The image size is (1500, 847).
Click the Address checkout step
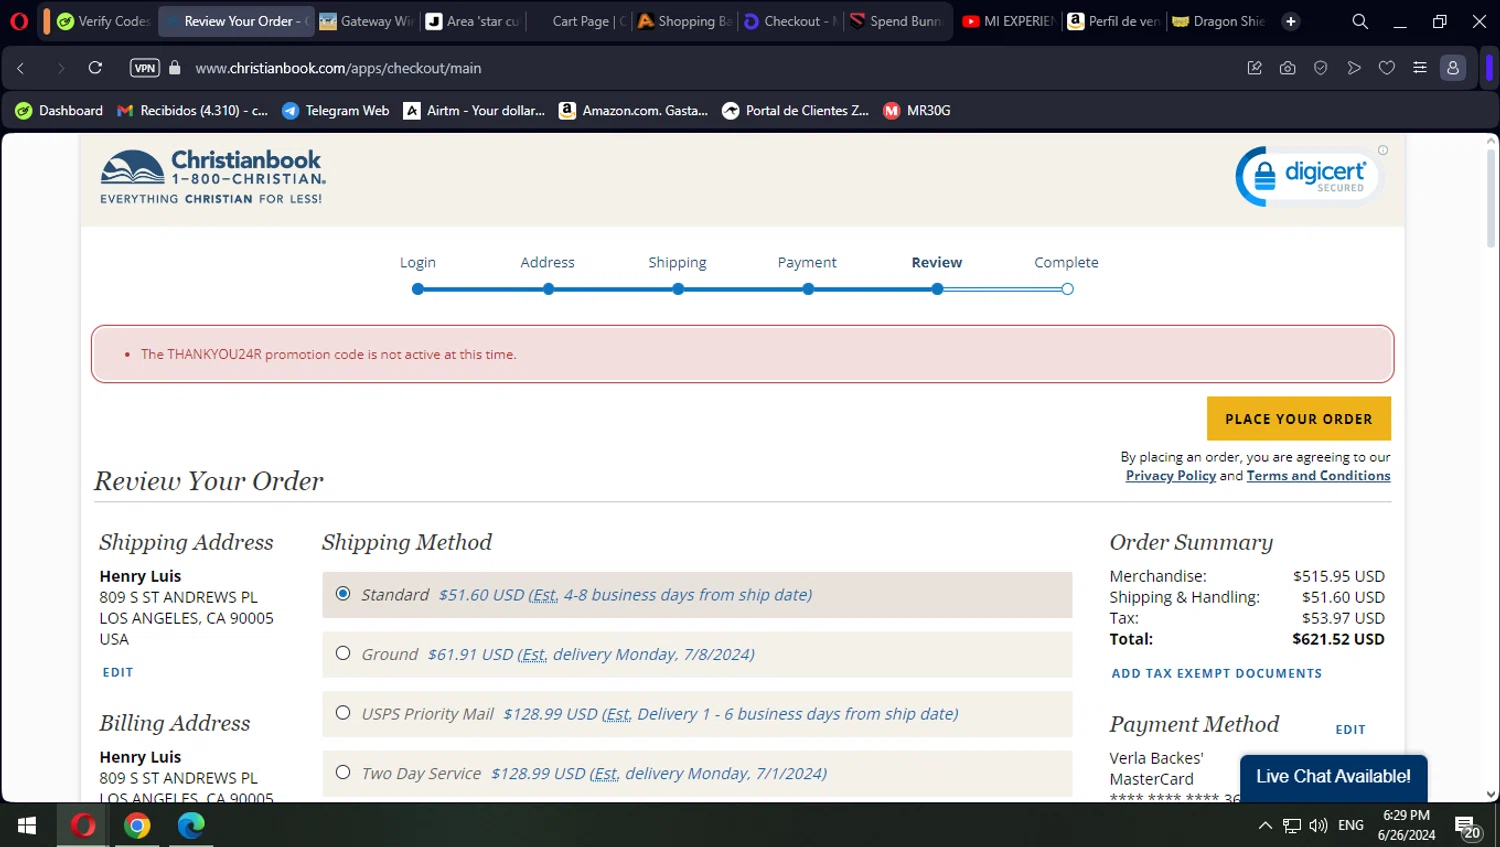coord(548,263)
